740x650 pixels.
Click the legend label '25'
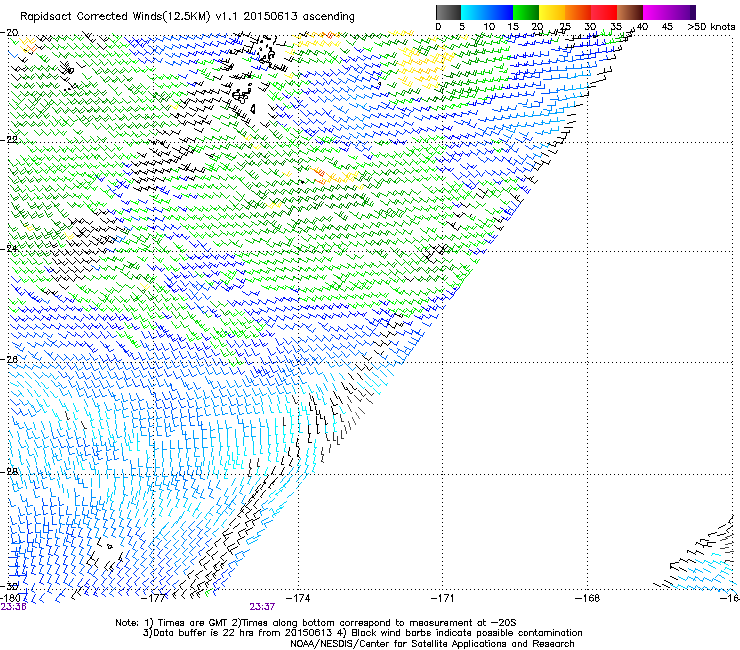click(564, 27)
